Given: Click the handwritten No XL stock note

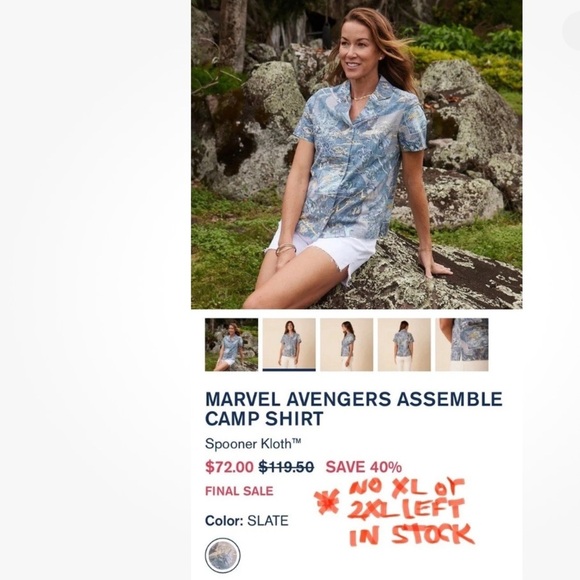Looking at the screenshot, I should click(411, 512).
